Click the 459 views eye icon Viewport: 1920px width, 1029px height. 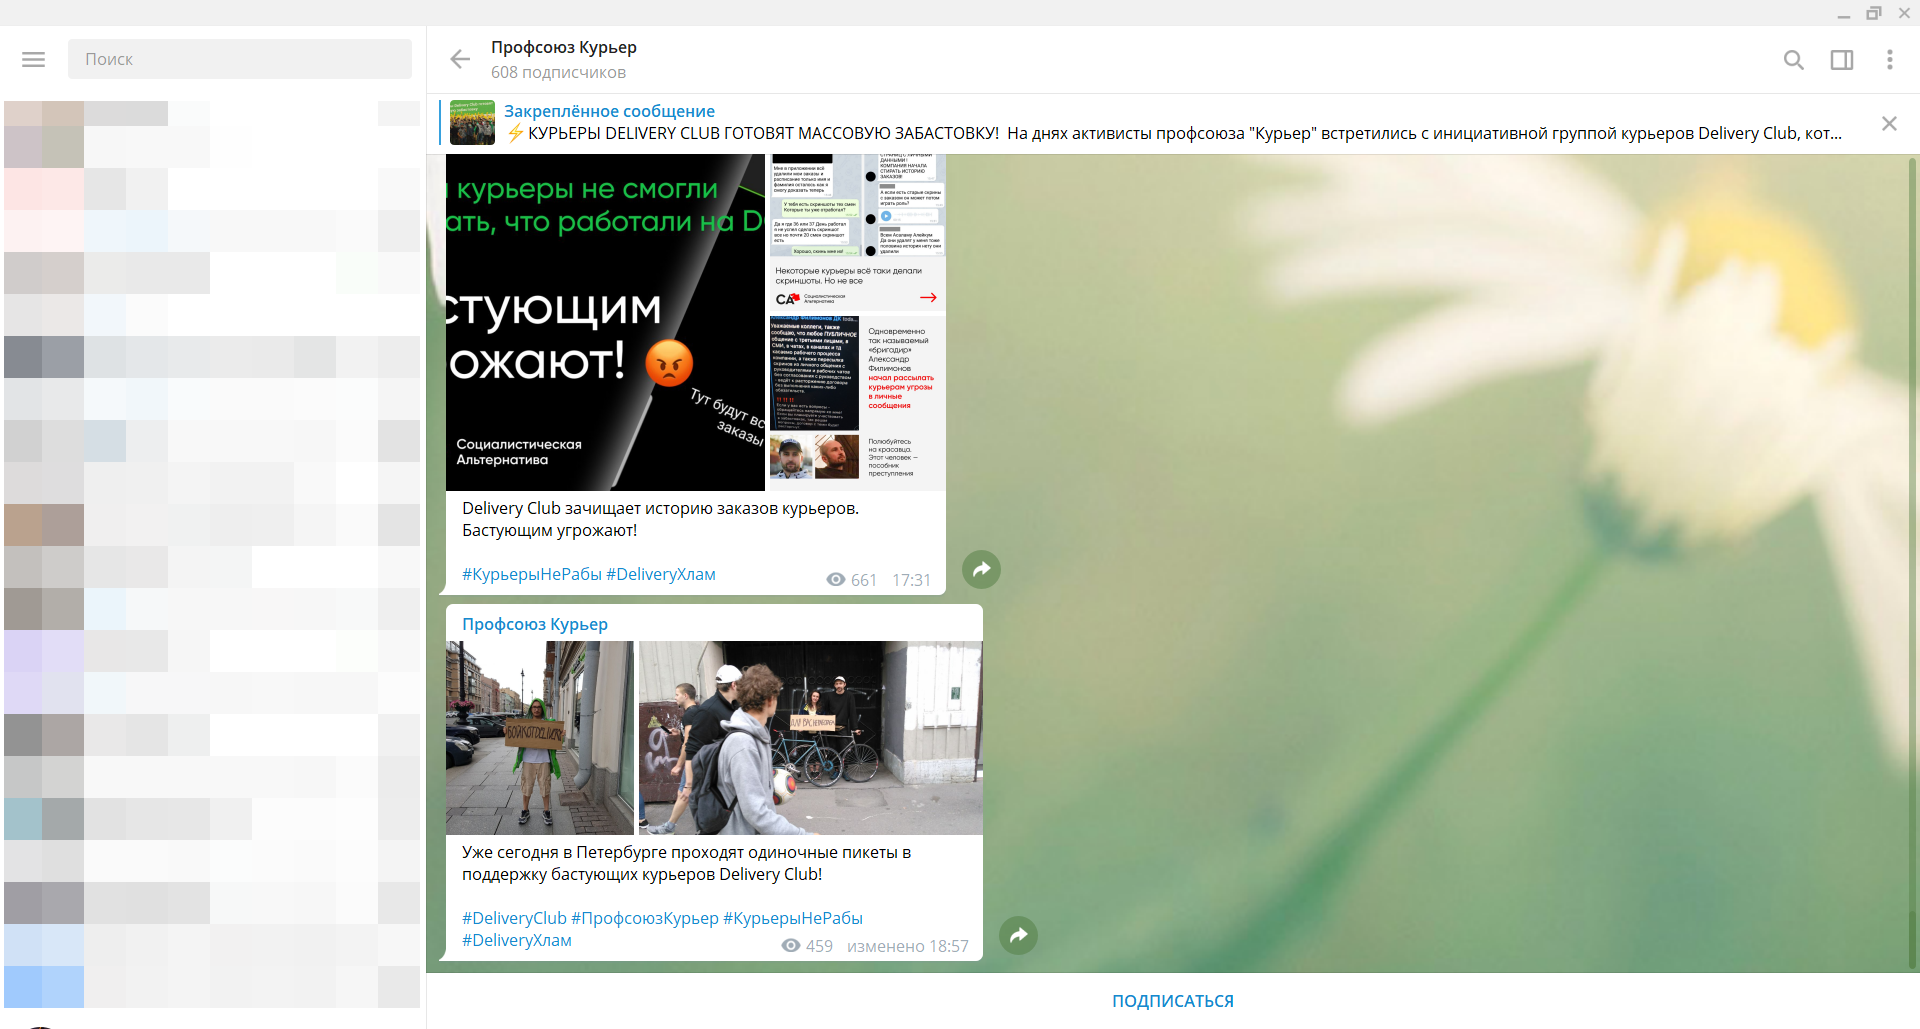click(x=791, y=946)
